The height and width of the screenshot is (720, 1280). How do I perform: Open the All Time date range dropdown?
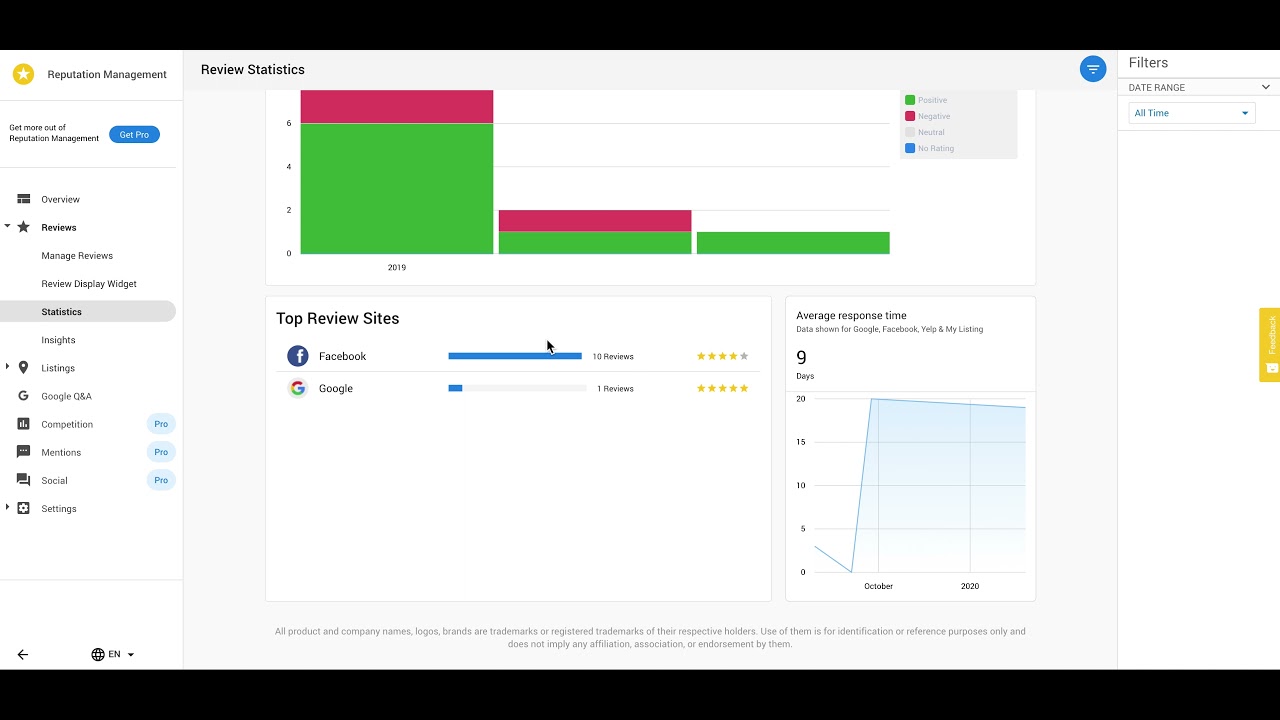(1192, 113)
